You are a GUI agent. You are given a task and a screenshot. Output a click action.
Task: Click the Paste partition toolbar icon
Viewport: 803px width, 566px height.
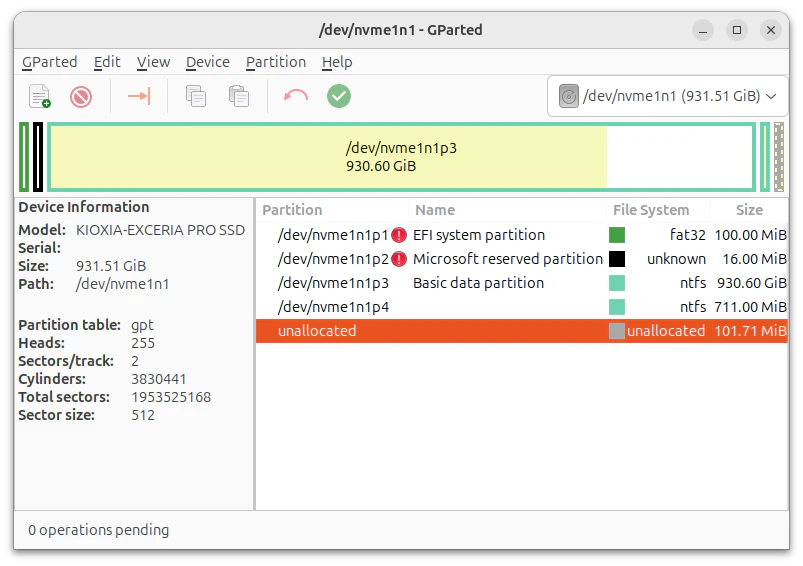point(239,96)
